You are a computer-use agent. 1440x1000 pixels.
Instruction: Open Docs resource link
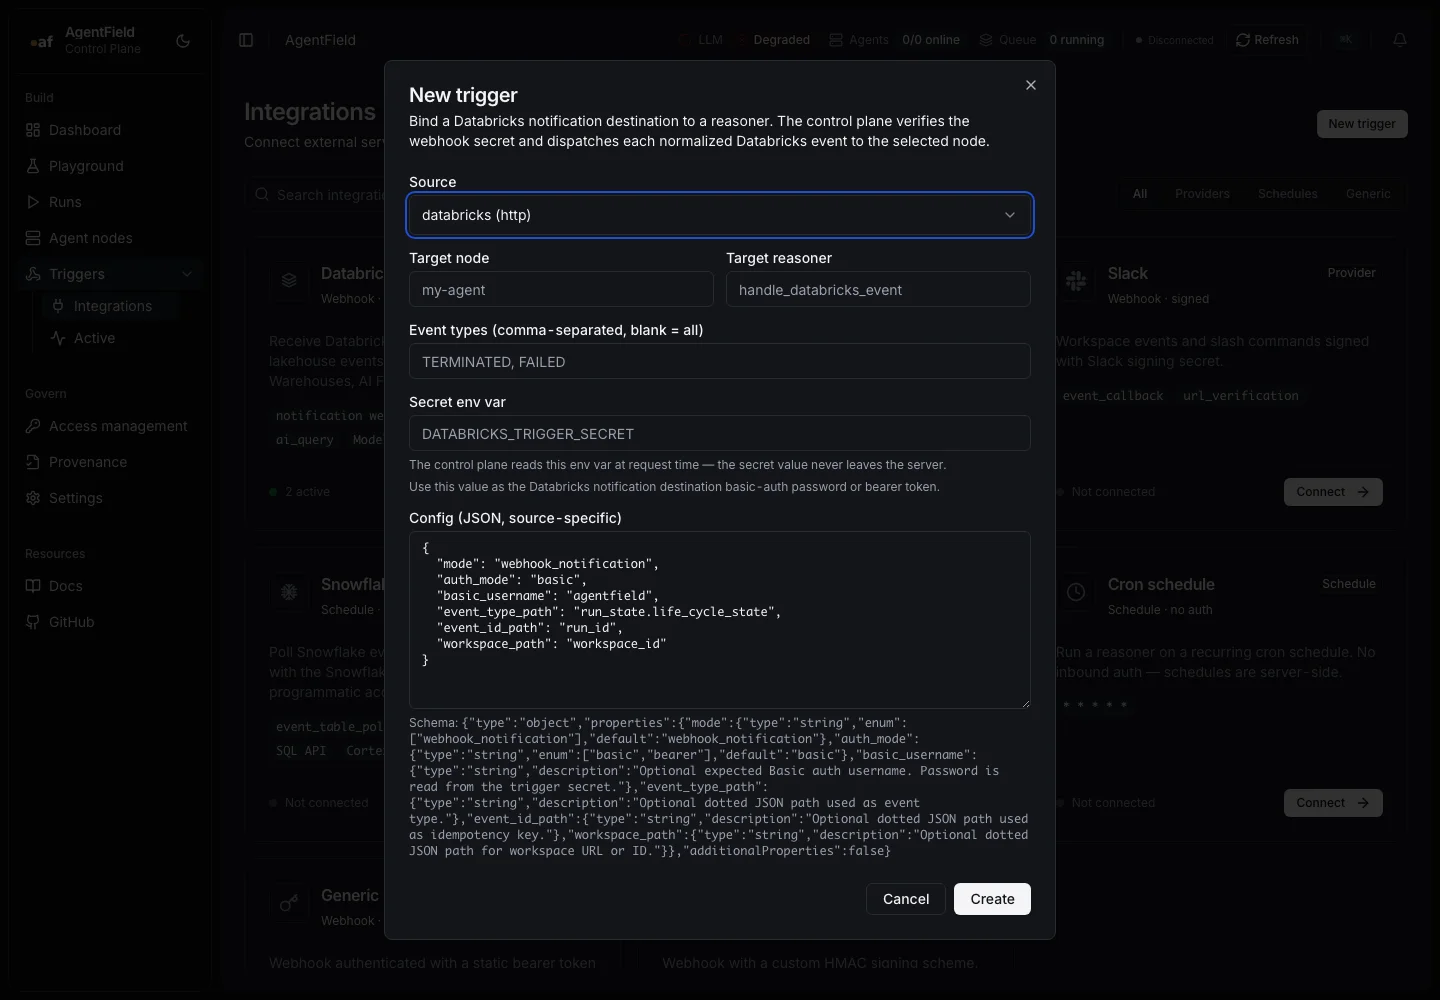tap(66, 586)
